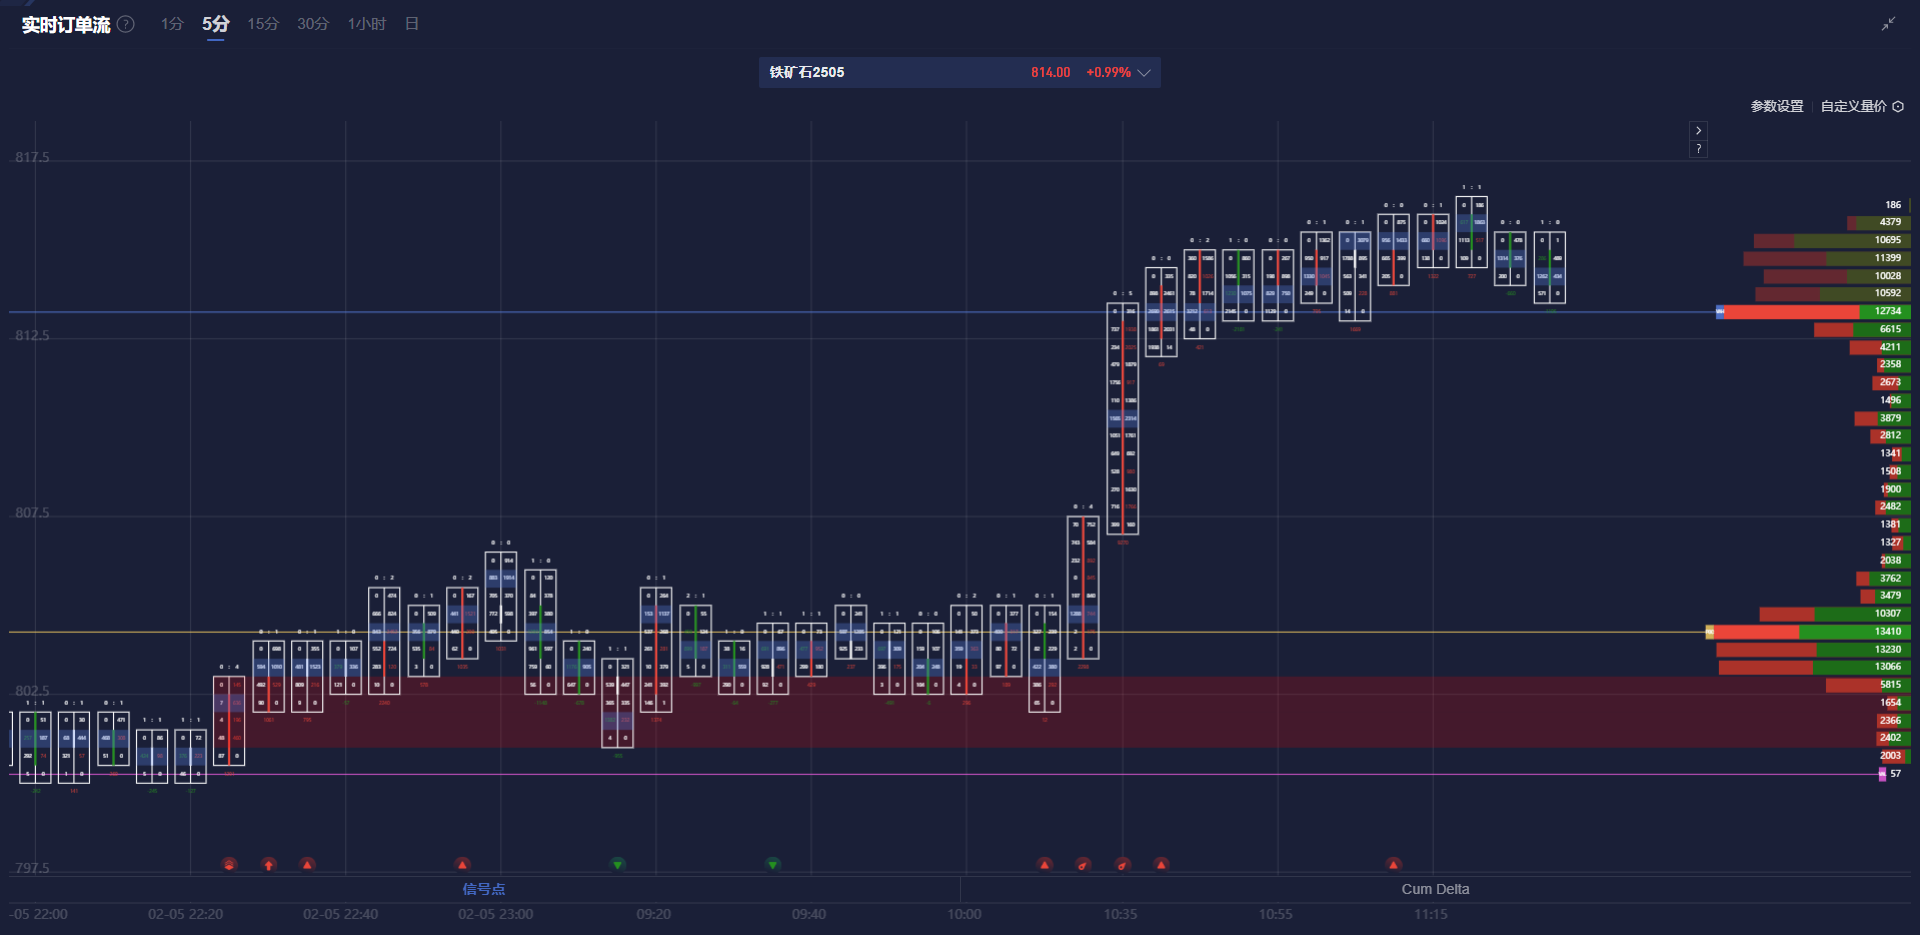Click the volume profile bar labeled 4211
The width and height of the screenshot is (1920, 935).
click(x=1880, y=347)
